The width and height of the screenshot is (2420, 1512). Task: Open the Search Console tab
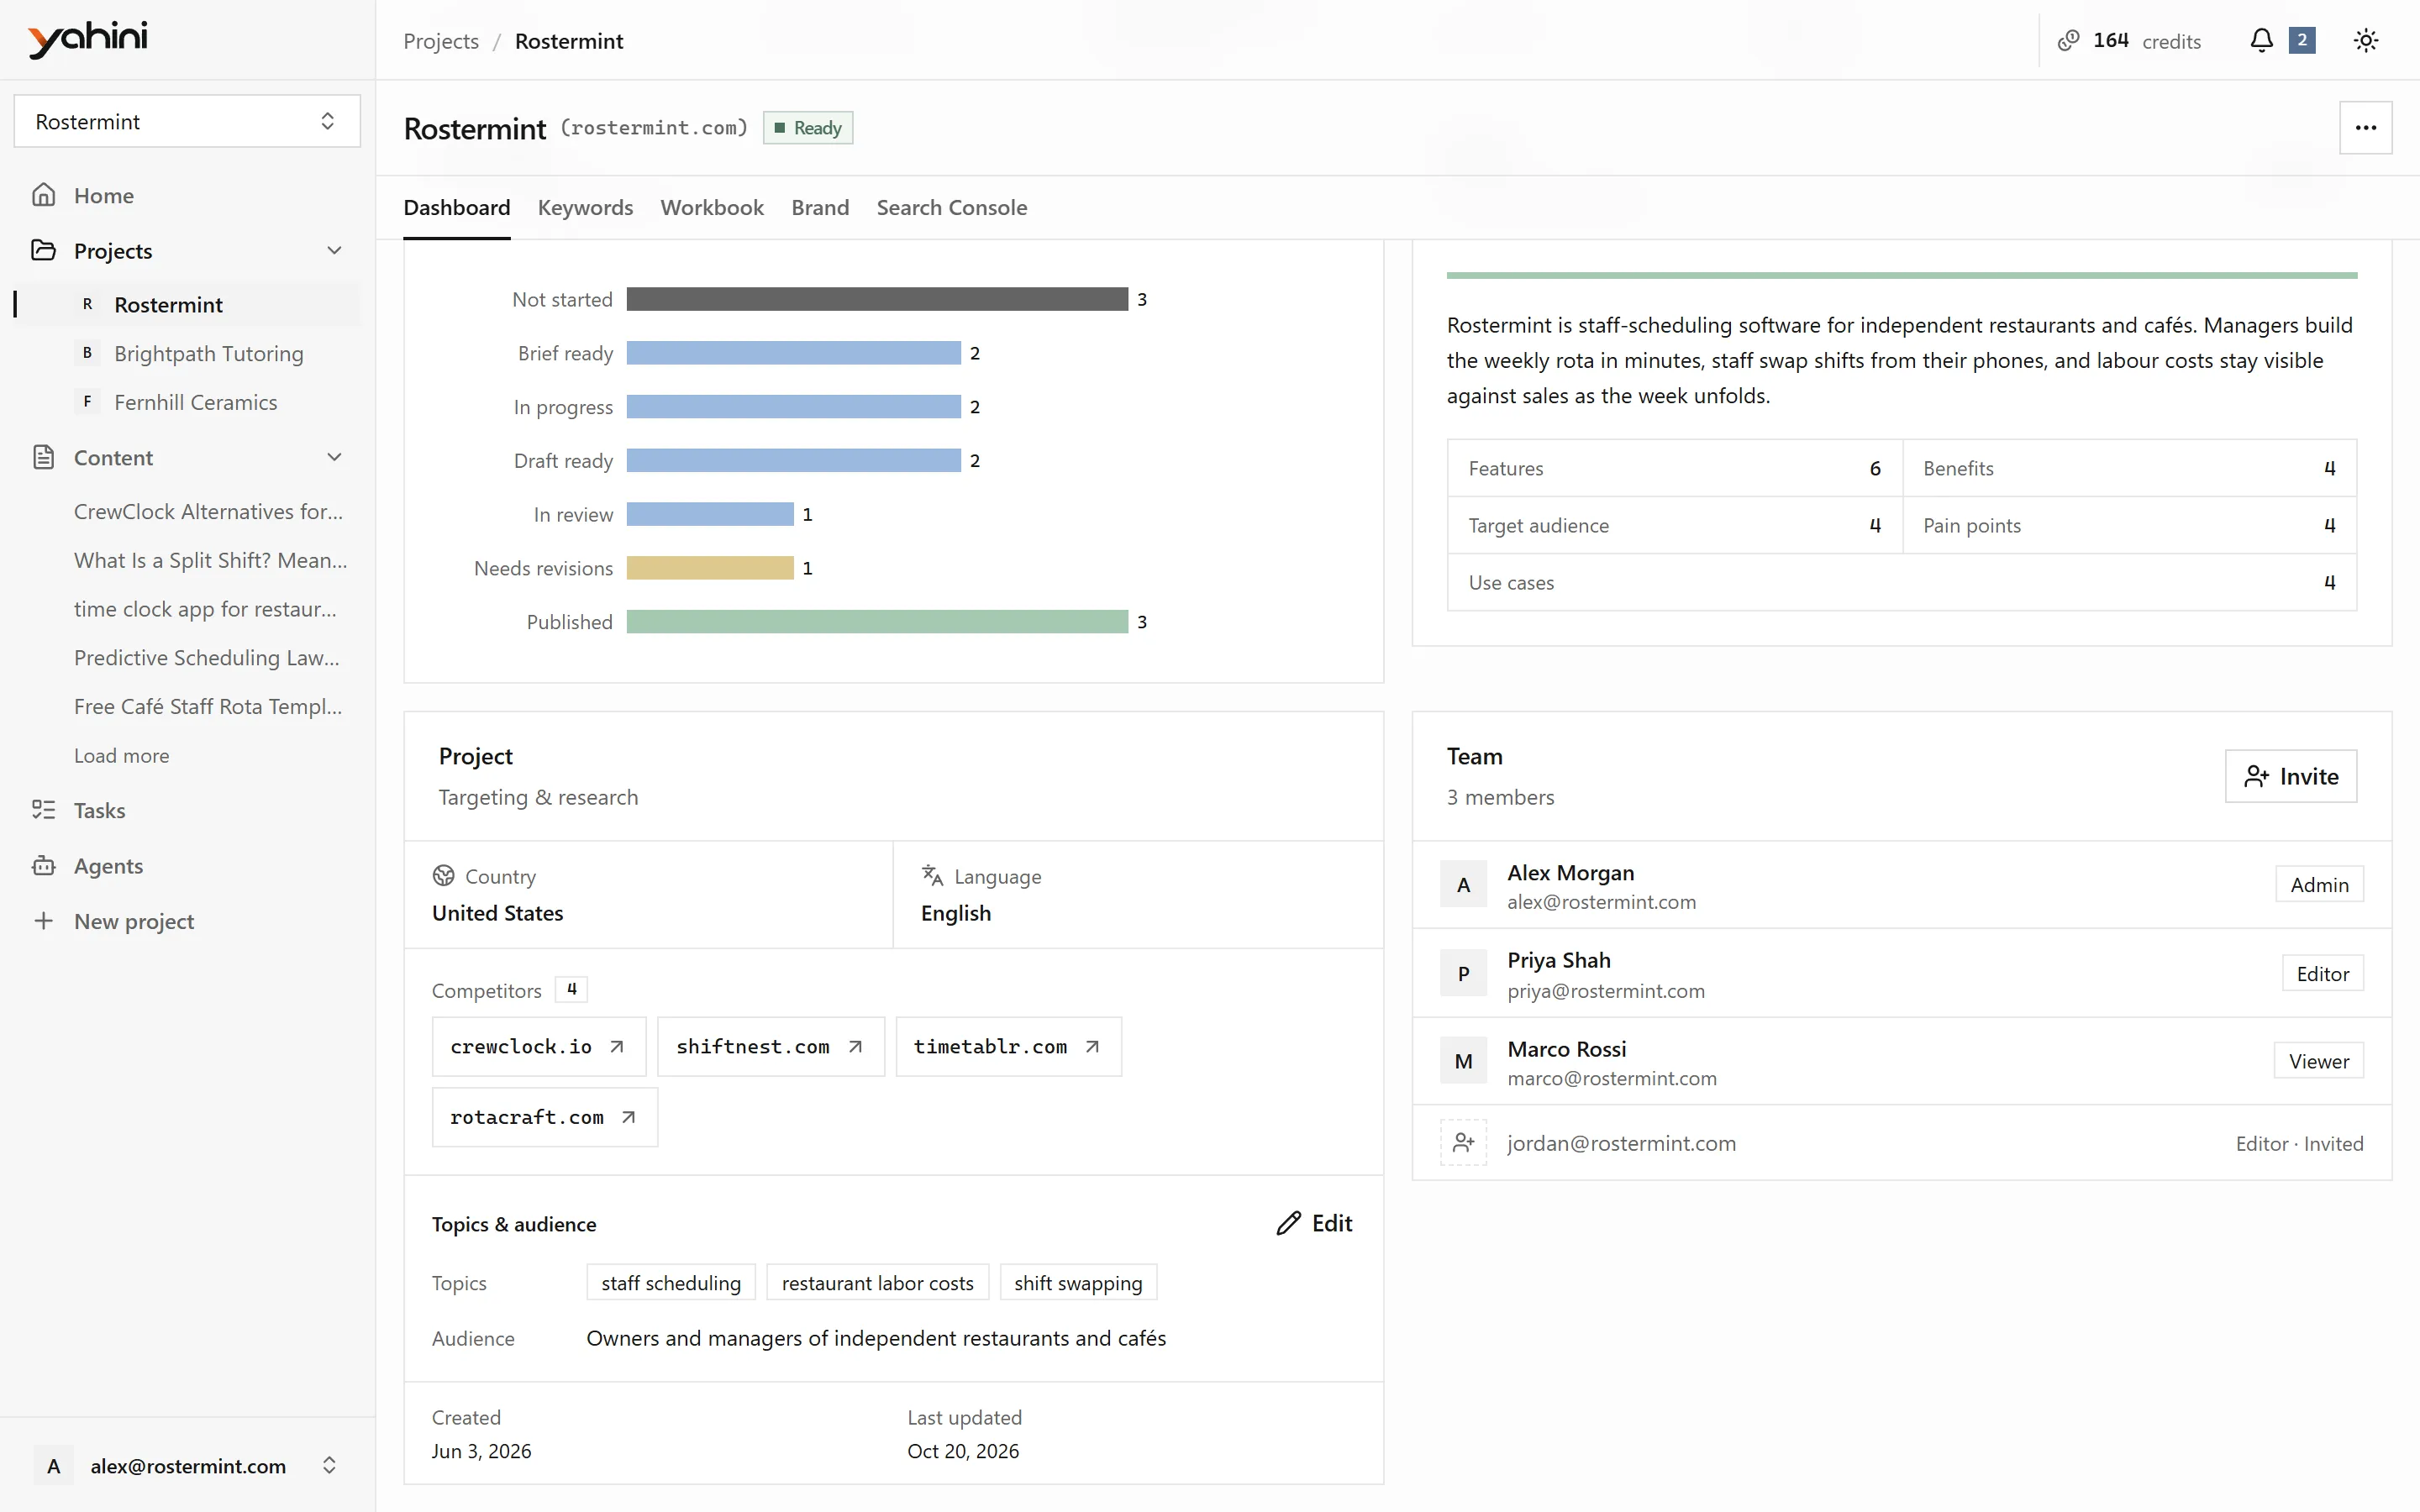pyautogui.click(x=951, y=207)
